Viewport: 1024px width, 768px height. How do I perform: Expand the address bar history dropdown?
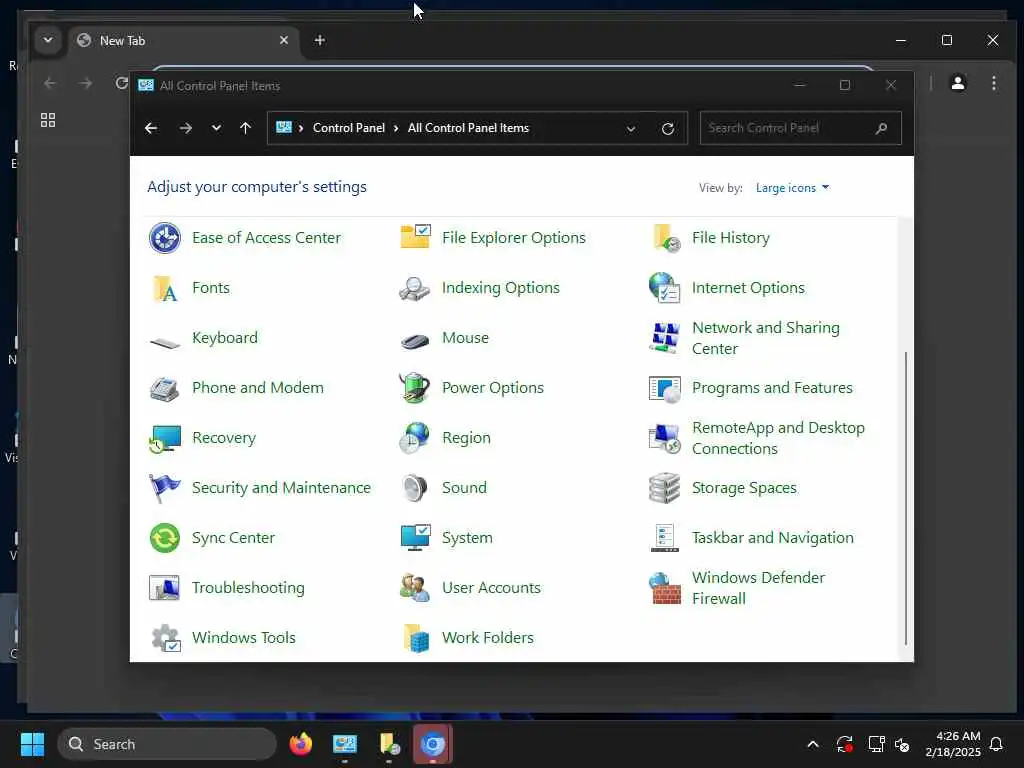(x=631, y=129)
